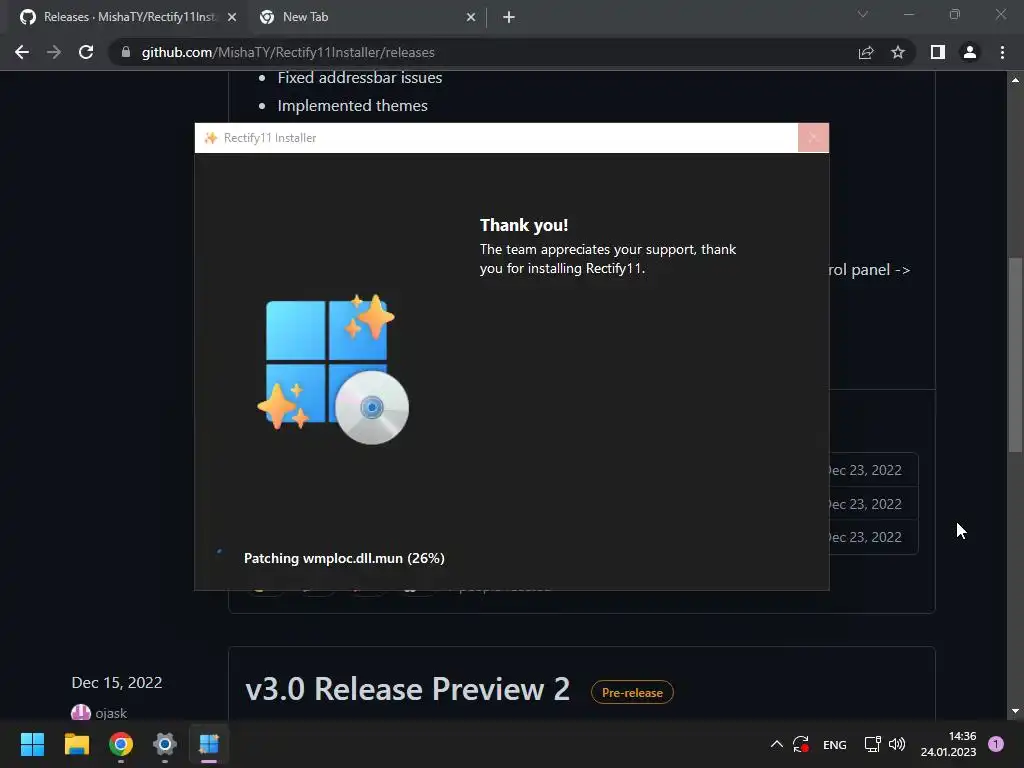Open the ENG language switcher
Screen dimensions: 1024x768
tap(835, 744)
